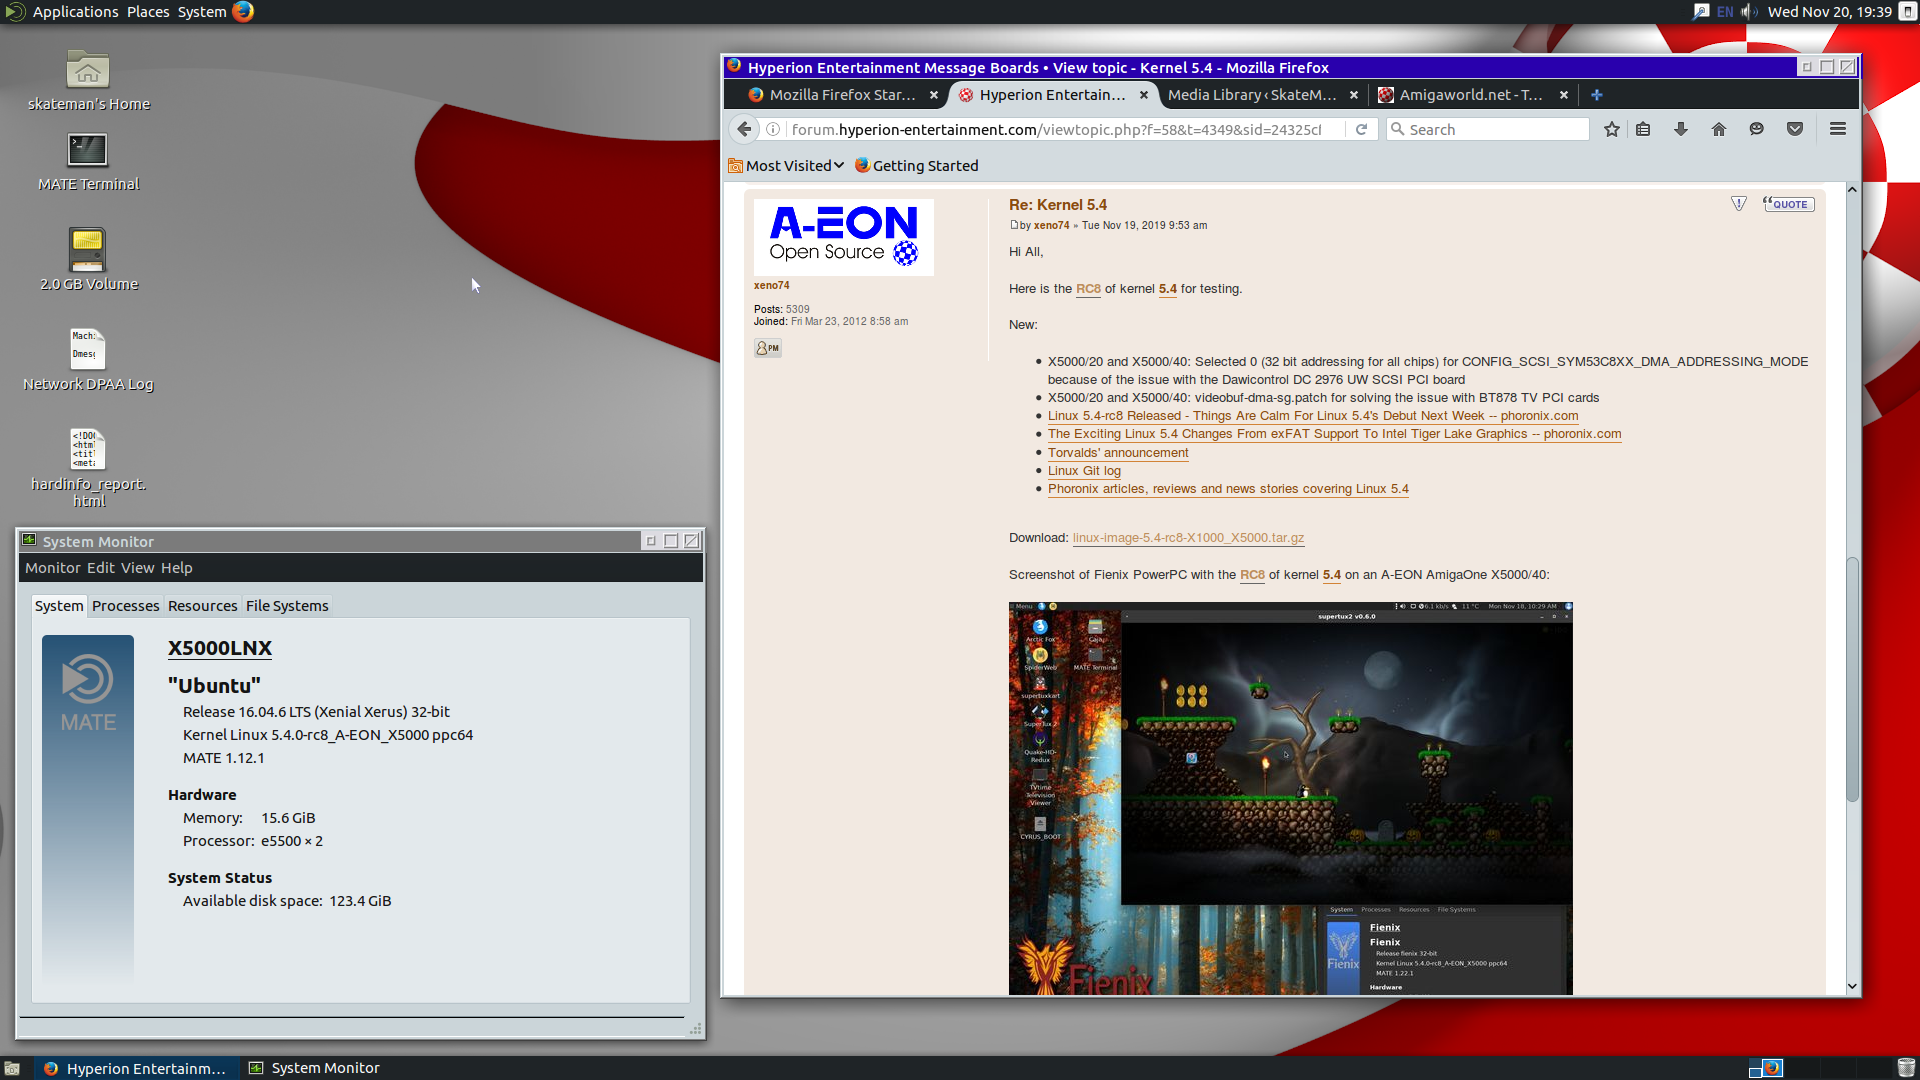1920x1080 pixels.
Task: Show site information icon in address bar
Action: [773, 130]
